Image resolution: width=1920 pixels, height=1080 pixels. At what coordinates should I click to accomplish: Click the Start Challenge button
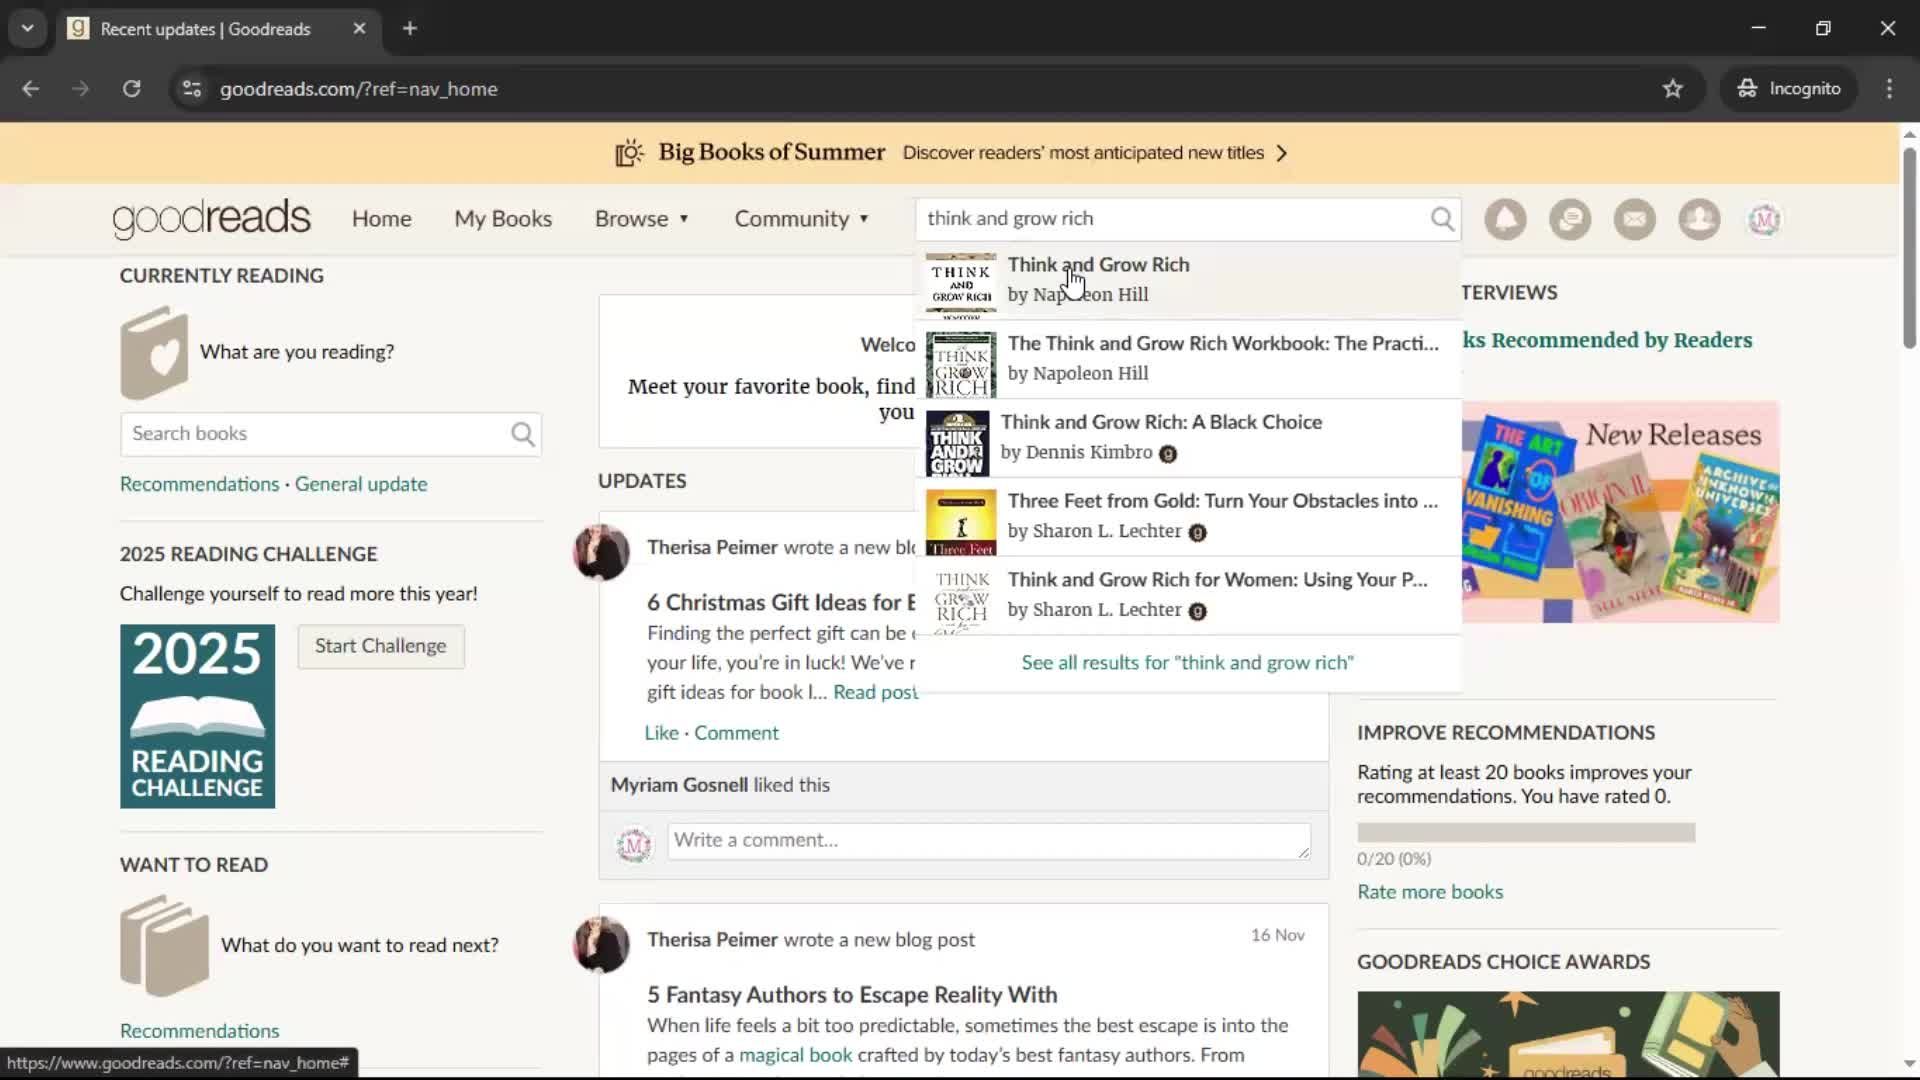pyautogui.click(x=380, y=646)
